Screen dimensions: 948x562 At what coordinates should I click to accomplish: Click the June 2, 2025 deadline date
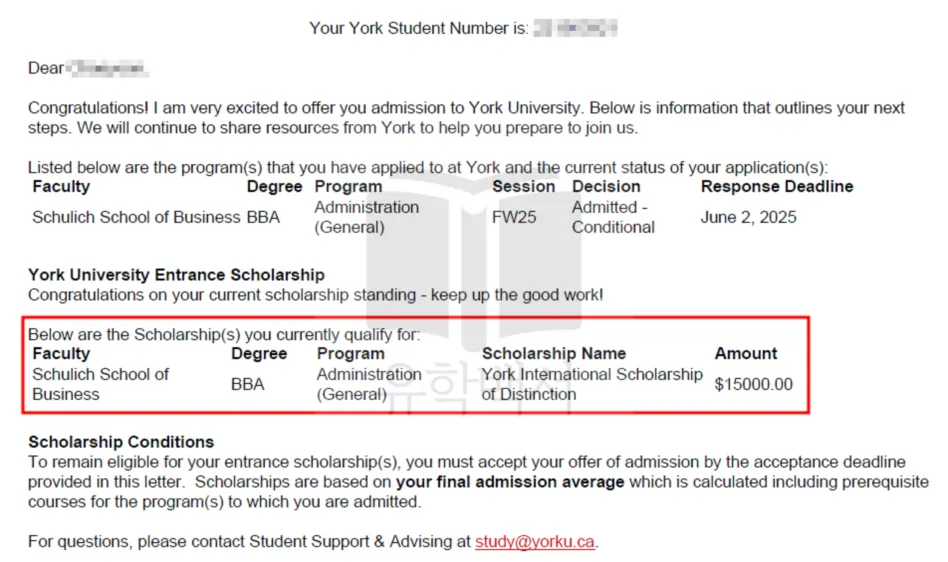coord(748,217)
